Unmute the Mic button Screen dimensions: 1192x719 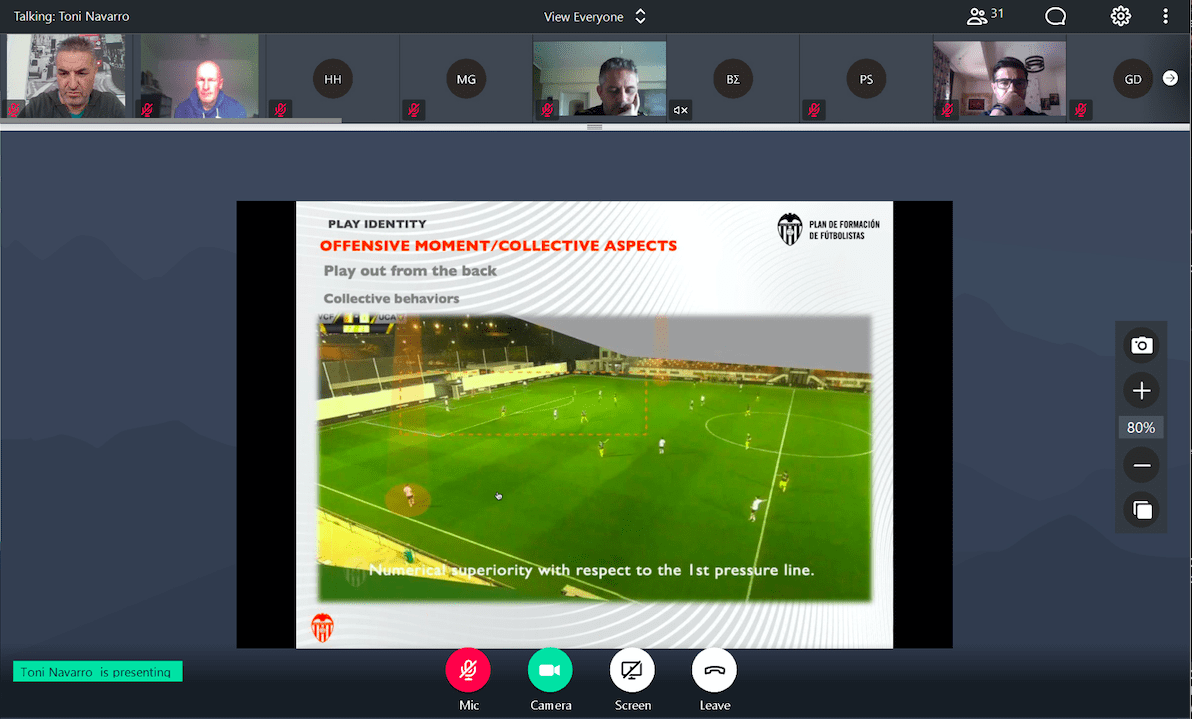(468, 670)
